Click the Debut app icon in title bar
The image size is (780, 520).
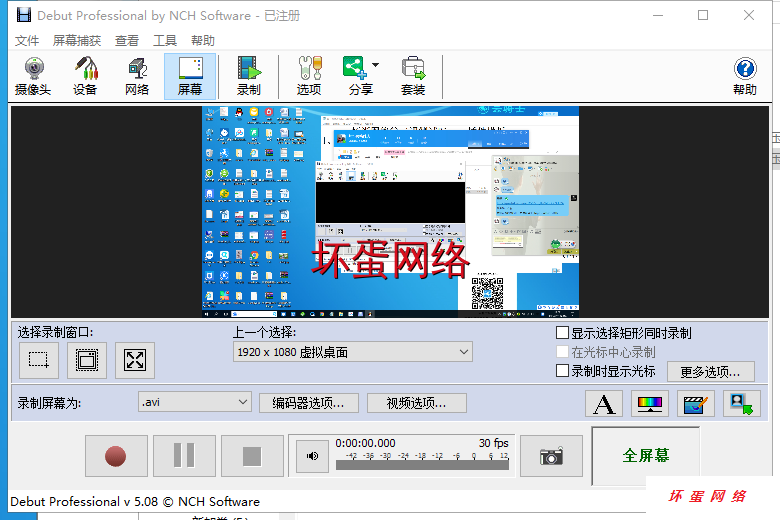(23, 15)
